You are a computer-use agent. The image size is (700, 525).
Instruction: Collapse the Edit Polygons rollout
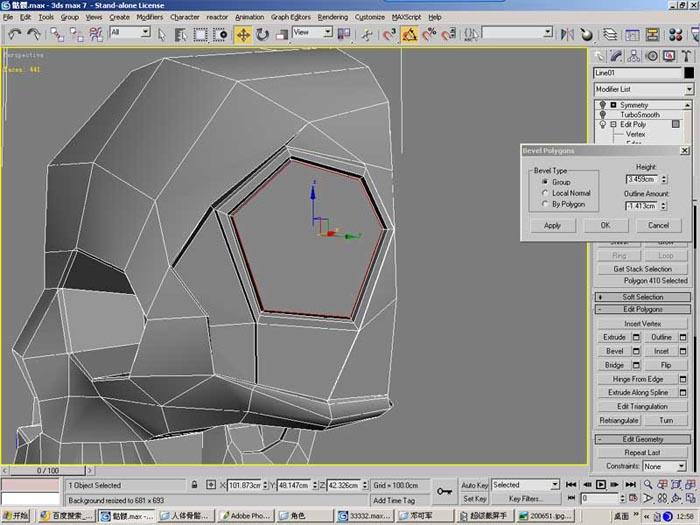click(x=643, y=309)
